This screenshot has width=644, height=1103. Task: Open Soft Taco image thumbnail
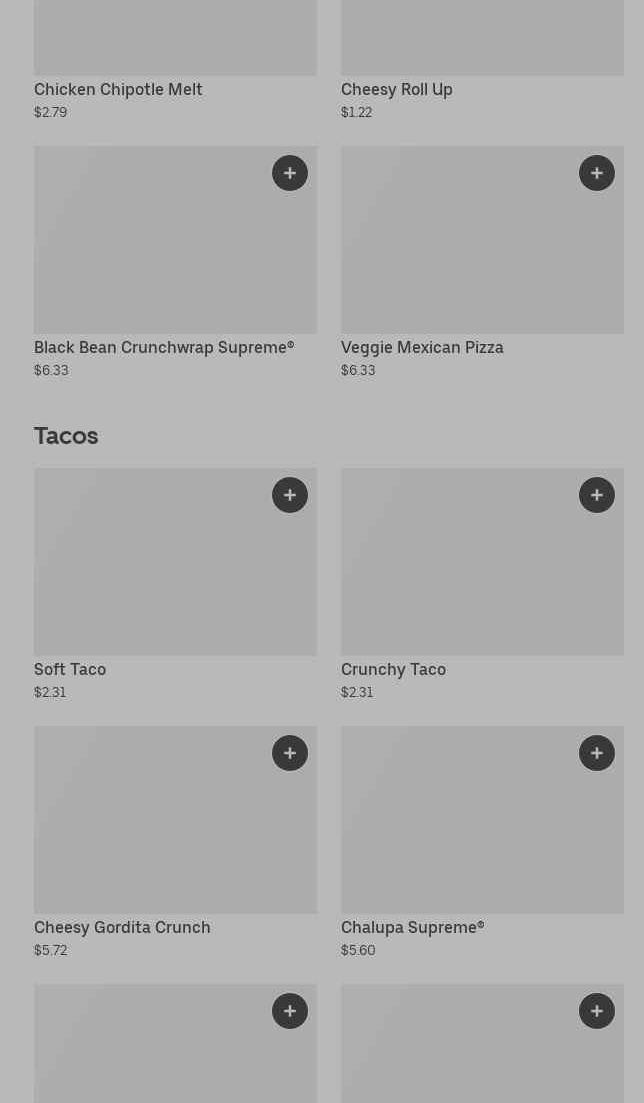150,575
